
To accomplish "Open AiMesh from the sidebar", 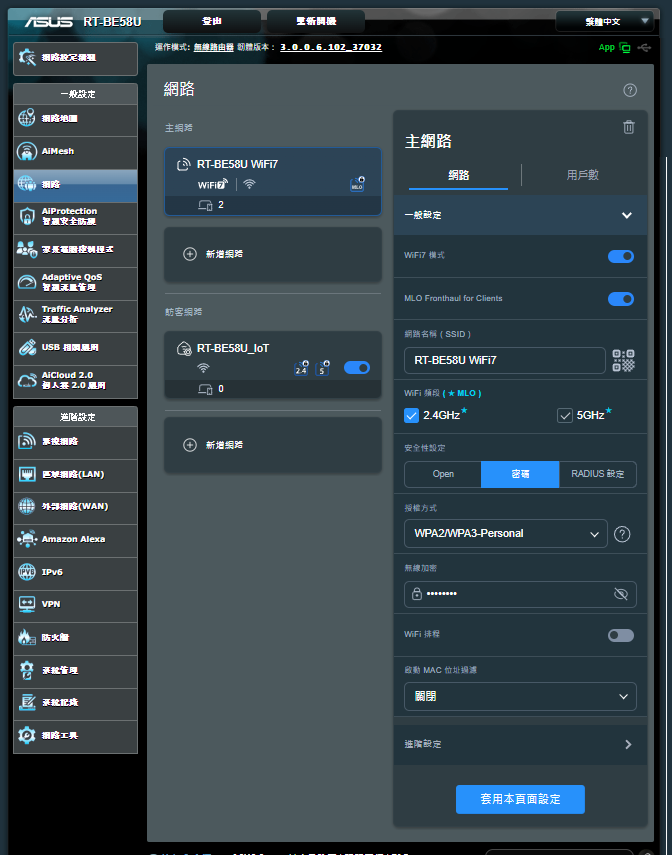I will [75, 152].
